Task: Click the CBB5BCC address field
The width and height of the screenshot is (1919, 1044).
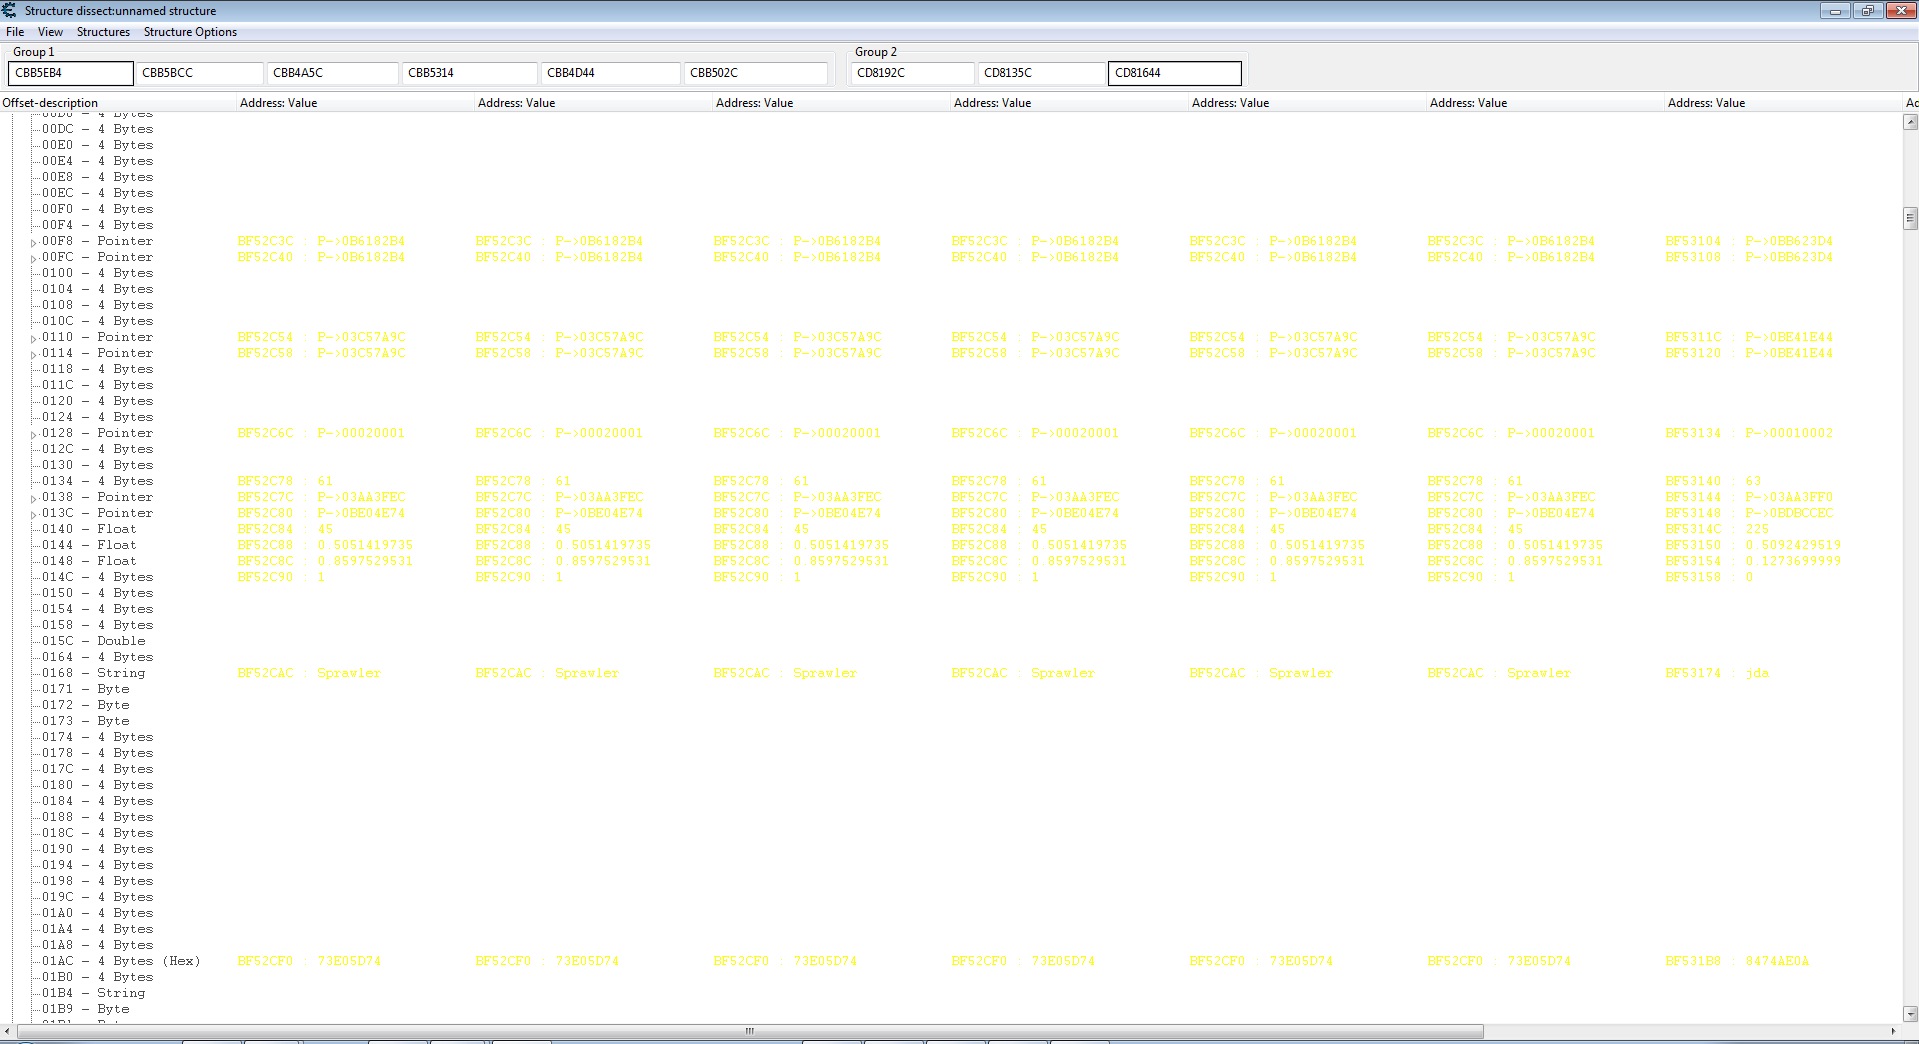Action: pyautogui.click(x=199, y=73)
